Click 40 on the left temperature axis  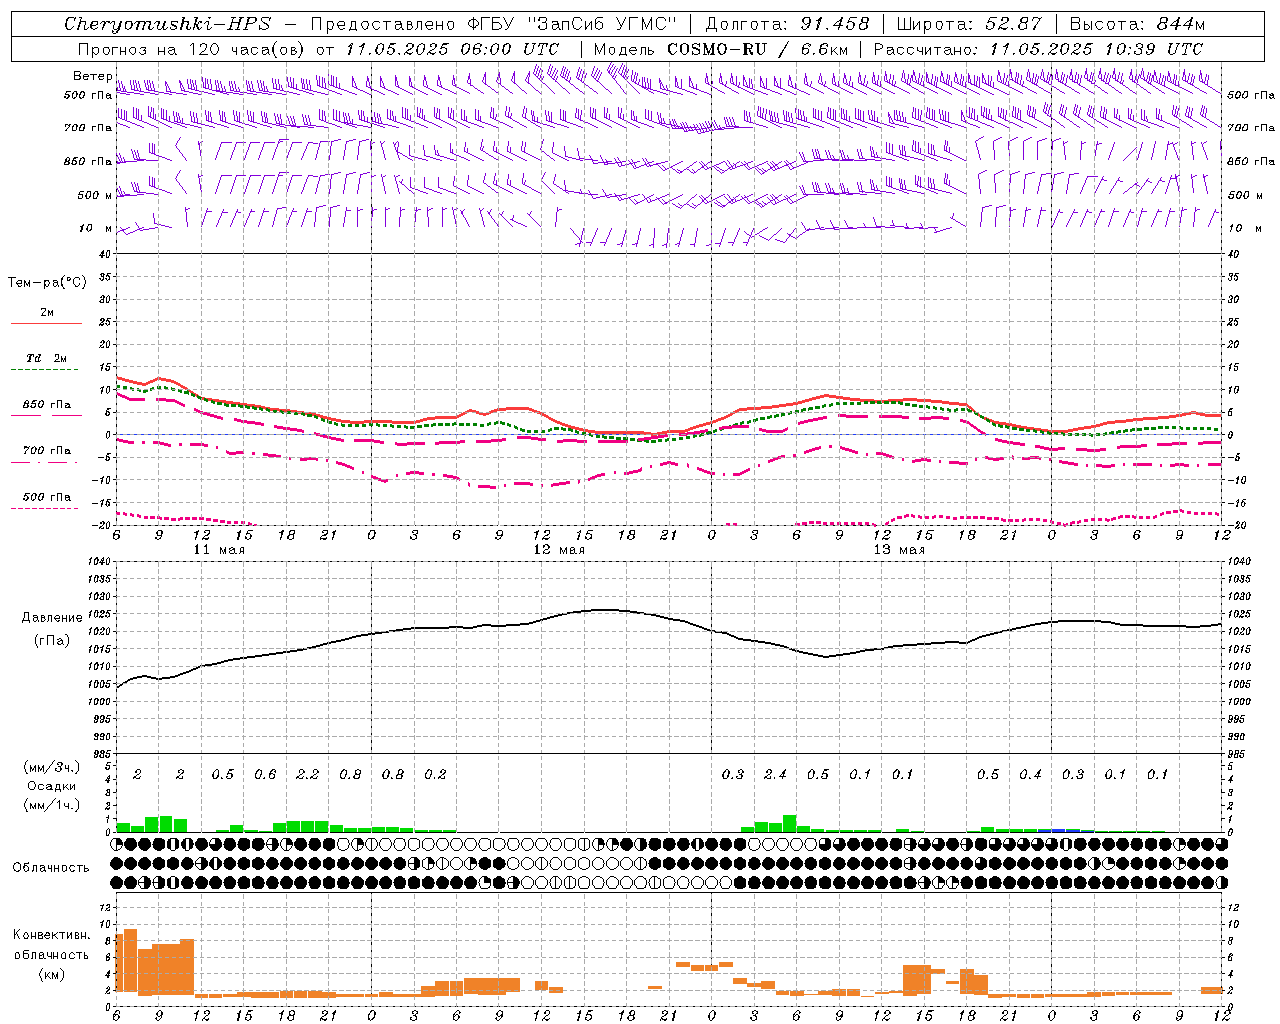click(106, 254)
